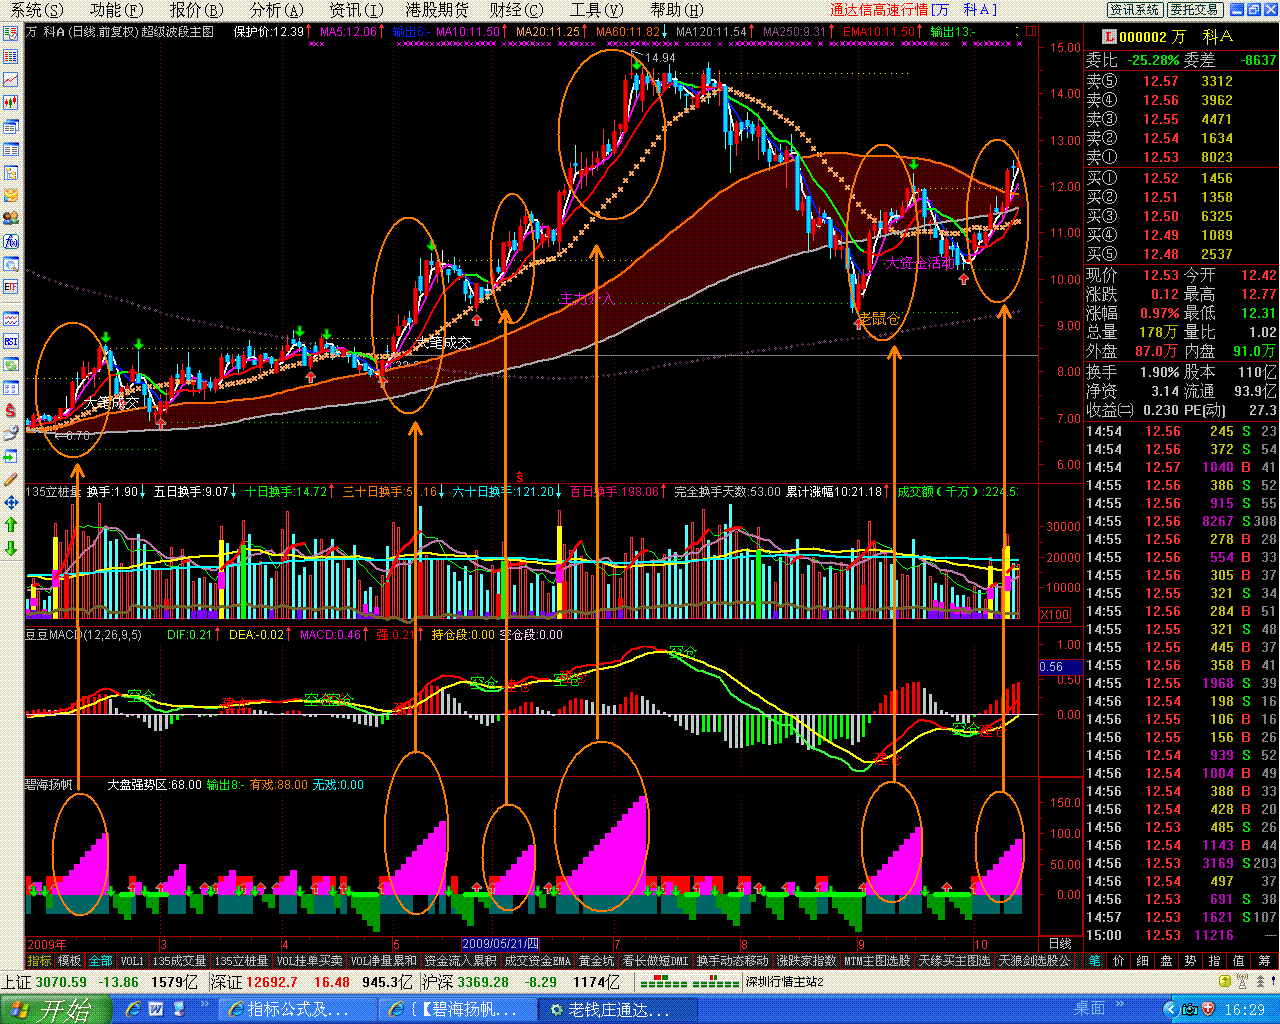The height and width of the screenshot is (1024, 1280).
Task: Open the 分析(A) menu
Action: pos(276,10)
